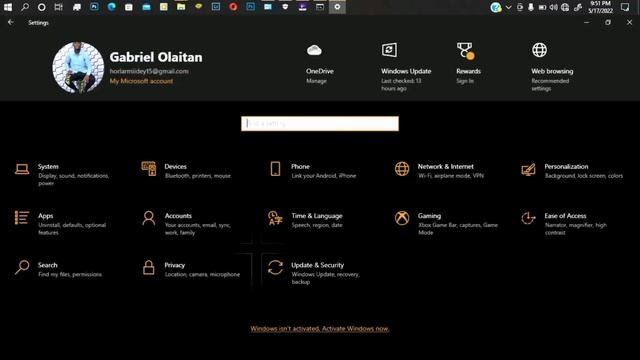Click Gabriel Olaitan's profile picture
The height and width of the screenshot is (360, 640).
click(x=78, y=67)
